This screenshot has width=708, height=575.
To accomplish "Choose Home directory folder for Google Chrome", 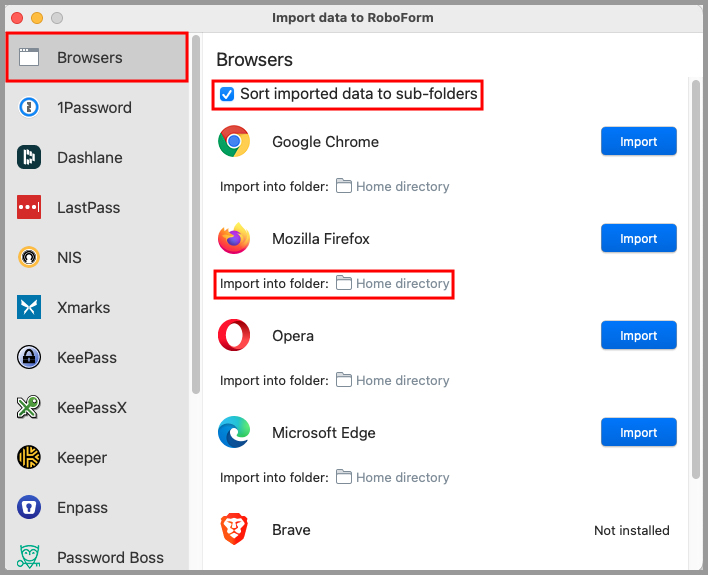I will click(x=392, y=187).
